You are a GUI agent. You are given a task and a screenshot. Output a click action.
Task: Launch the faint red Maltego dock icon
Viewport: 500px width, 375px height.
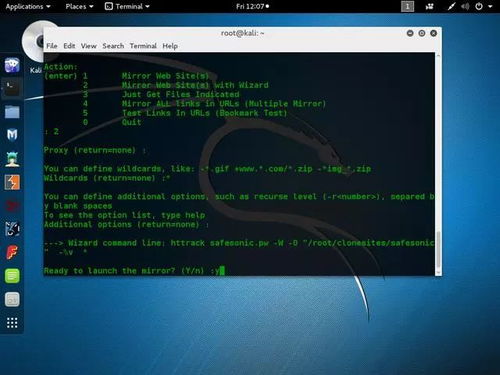coord(12,206)
